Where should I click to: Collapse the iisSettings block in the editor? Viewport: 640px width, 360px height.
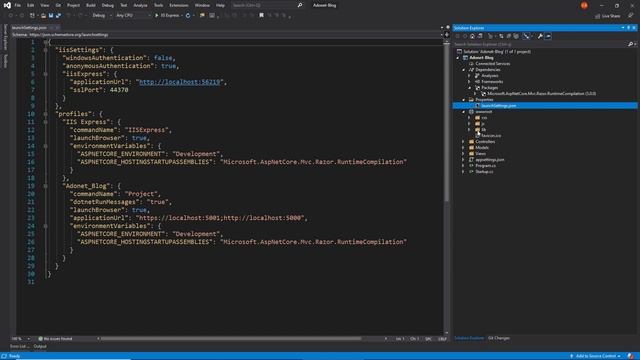click(x=46, y=50)
